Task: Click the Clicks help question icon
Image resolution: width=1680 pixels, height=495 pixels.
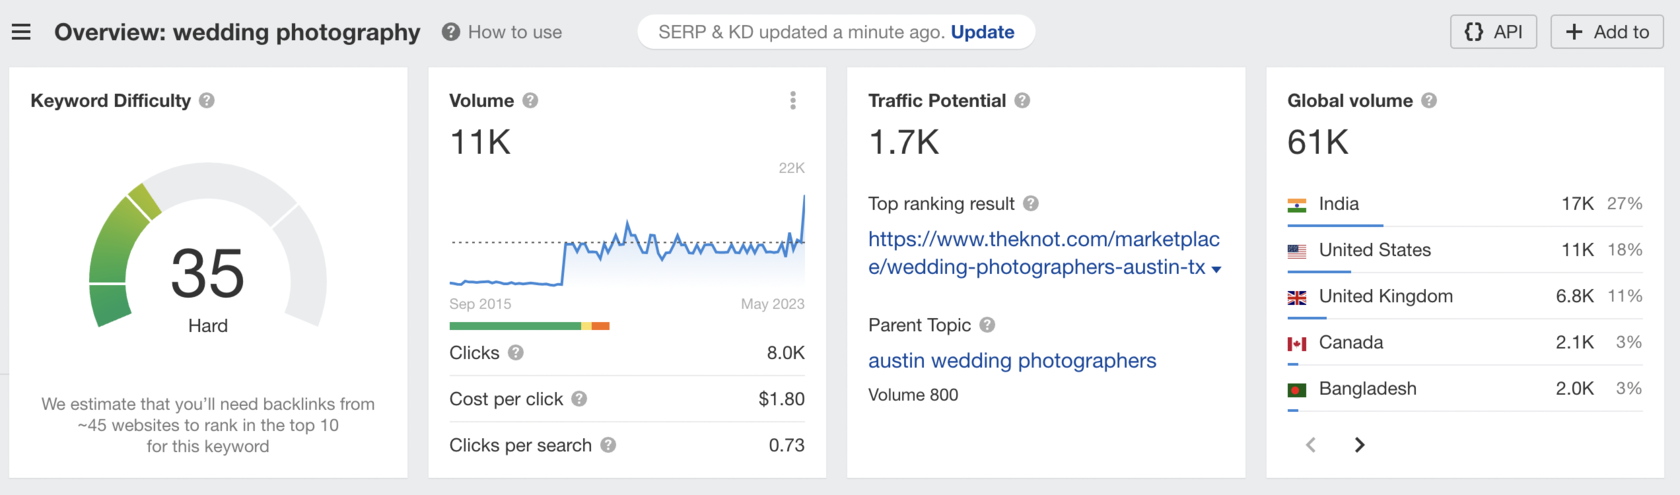Action: 515,353
